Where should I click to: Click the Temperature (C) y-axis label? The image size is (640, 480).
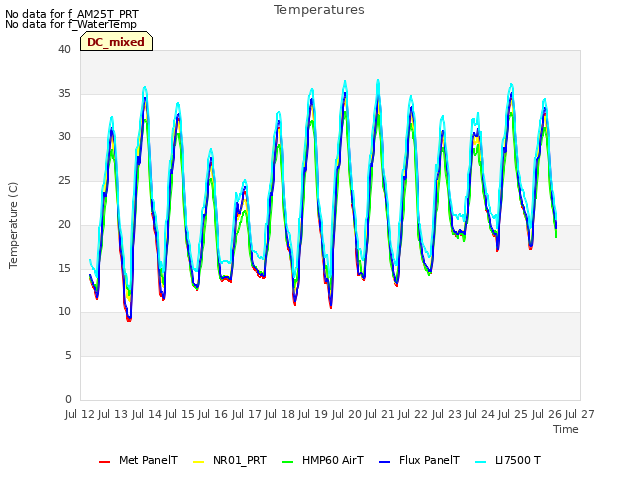coord(13,225)
